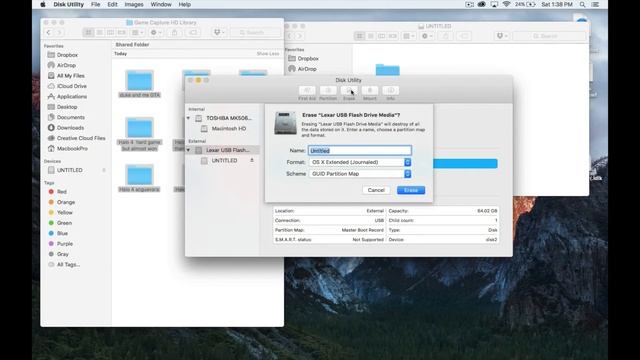Click Show Less in Shared Folder window
This screenshot has height=360, width=640.
[x=268, y=54]
